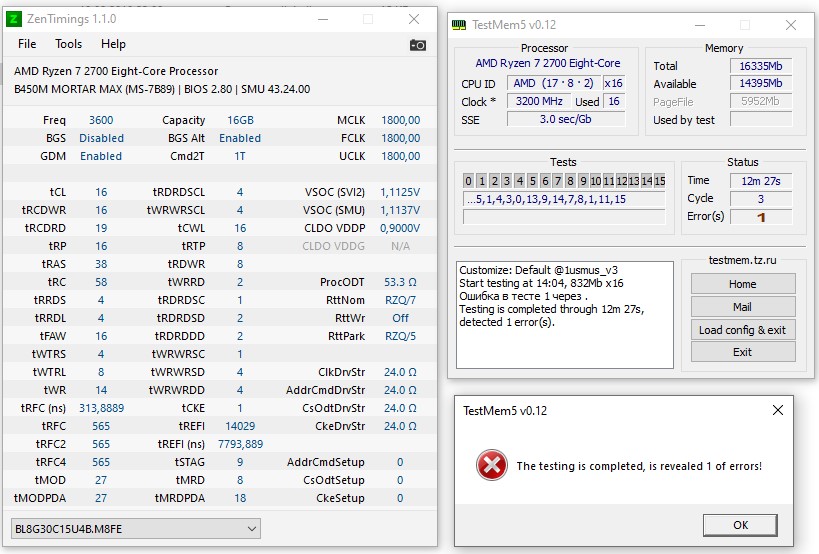Viewport: 819px width, 554px height.
Task: Open the File menu in ZenTimings
Action: pyautogui.click(x=27, y=44)
